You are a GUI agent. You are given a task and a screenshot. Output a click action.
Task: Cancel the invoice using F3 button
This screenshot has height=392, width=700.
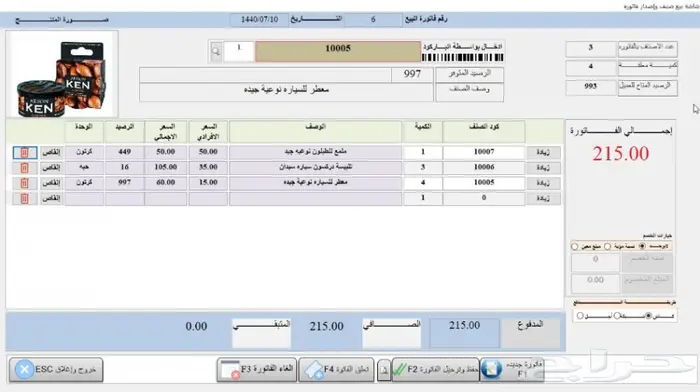click(x=257, y=370)
